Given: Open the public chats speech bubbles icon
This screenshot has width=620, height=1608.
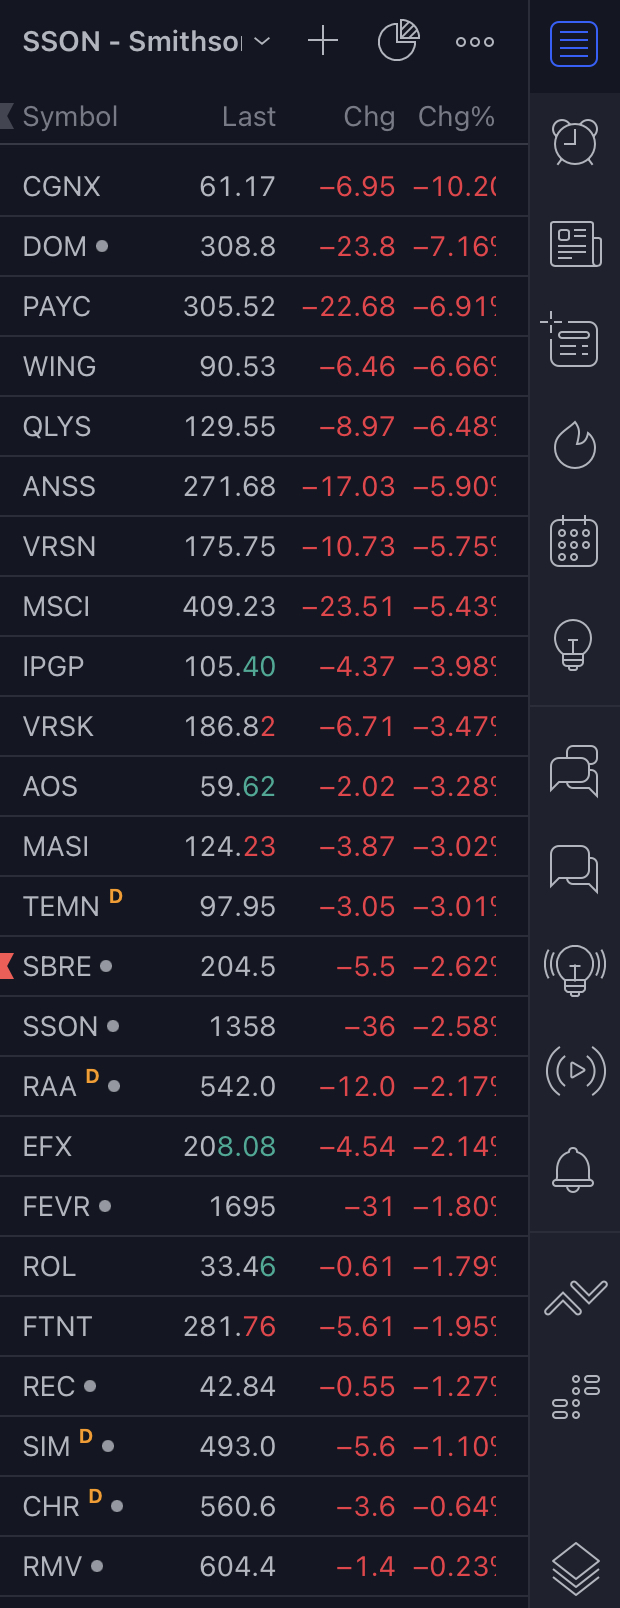Looking at the screenshot, I should (574, 771).
